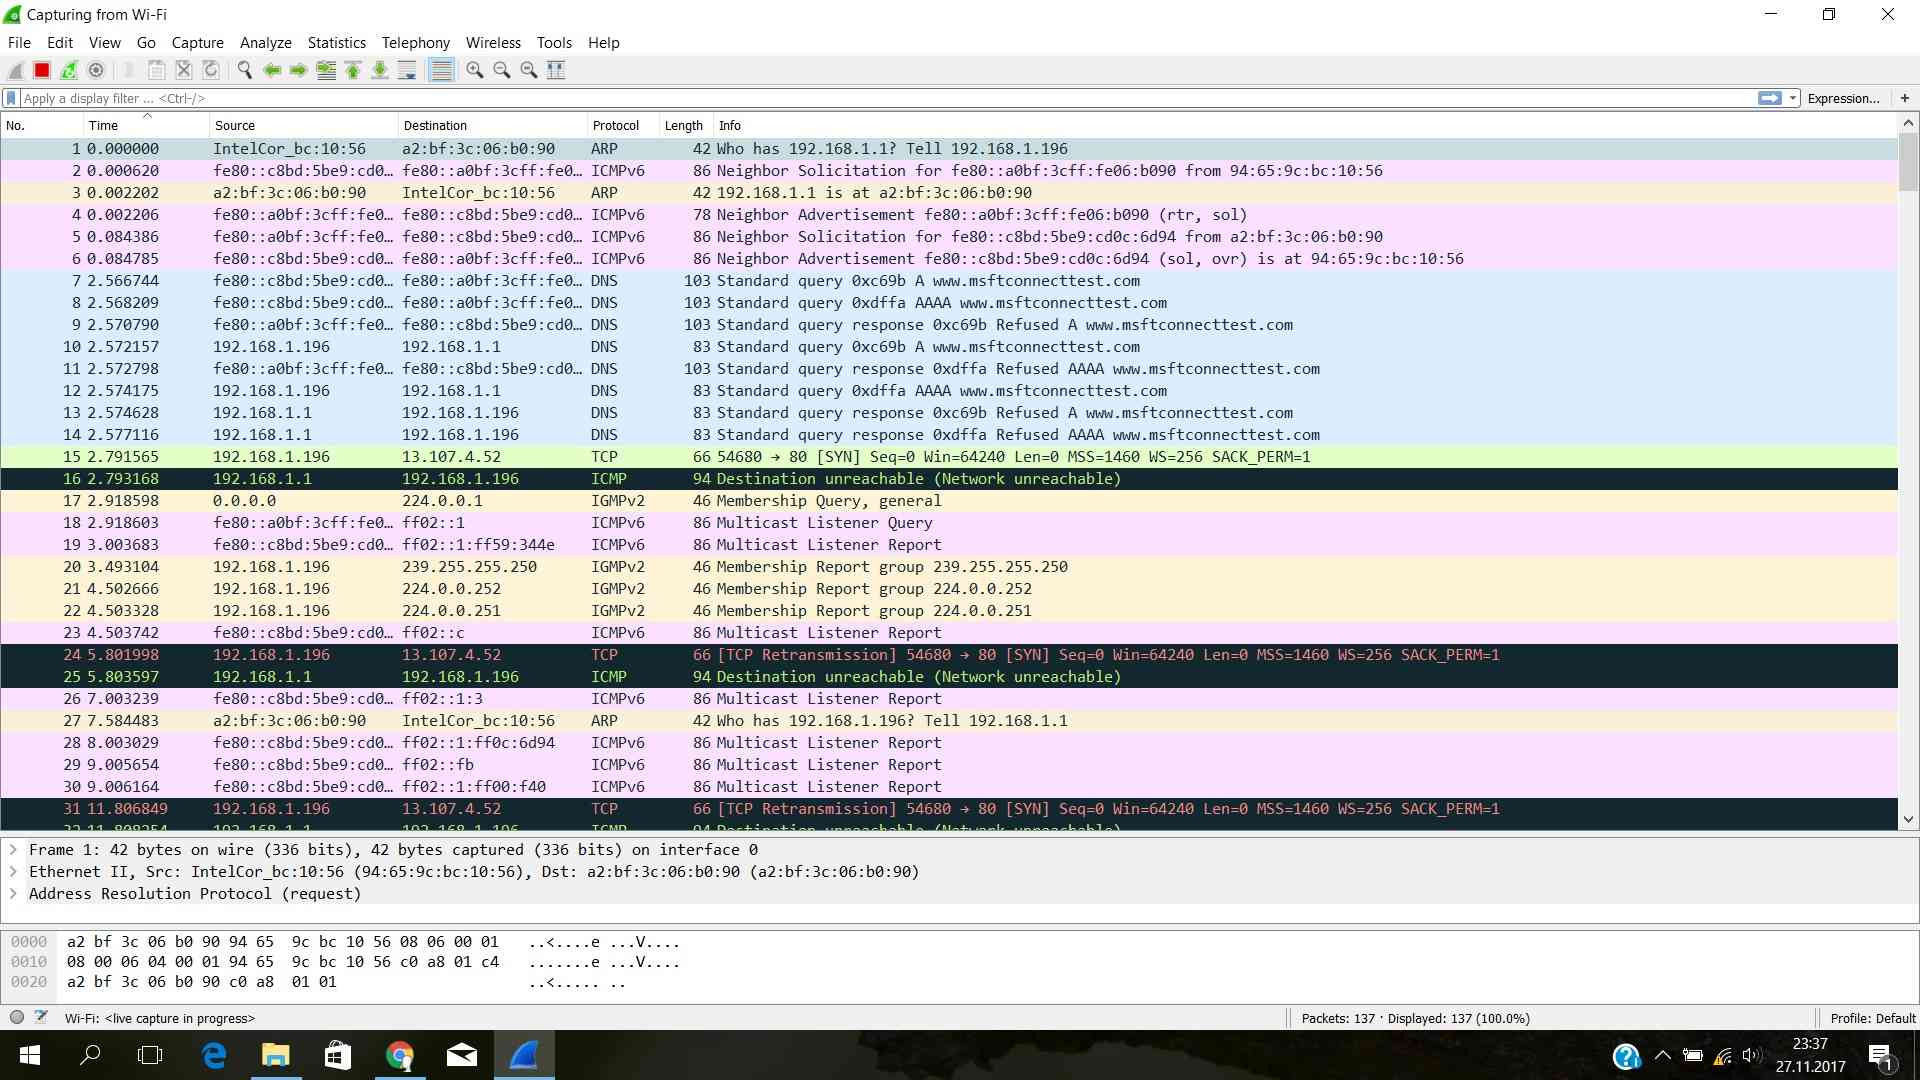Show hidden tray icons chevron

(x=1662, y=1055)
